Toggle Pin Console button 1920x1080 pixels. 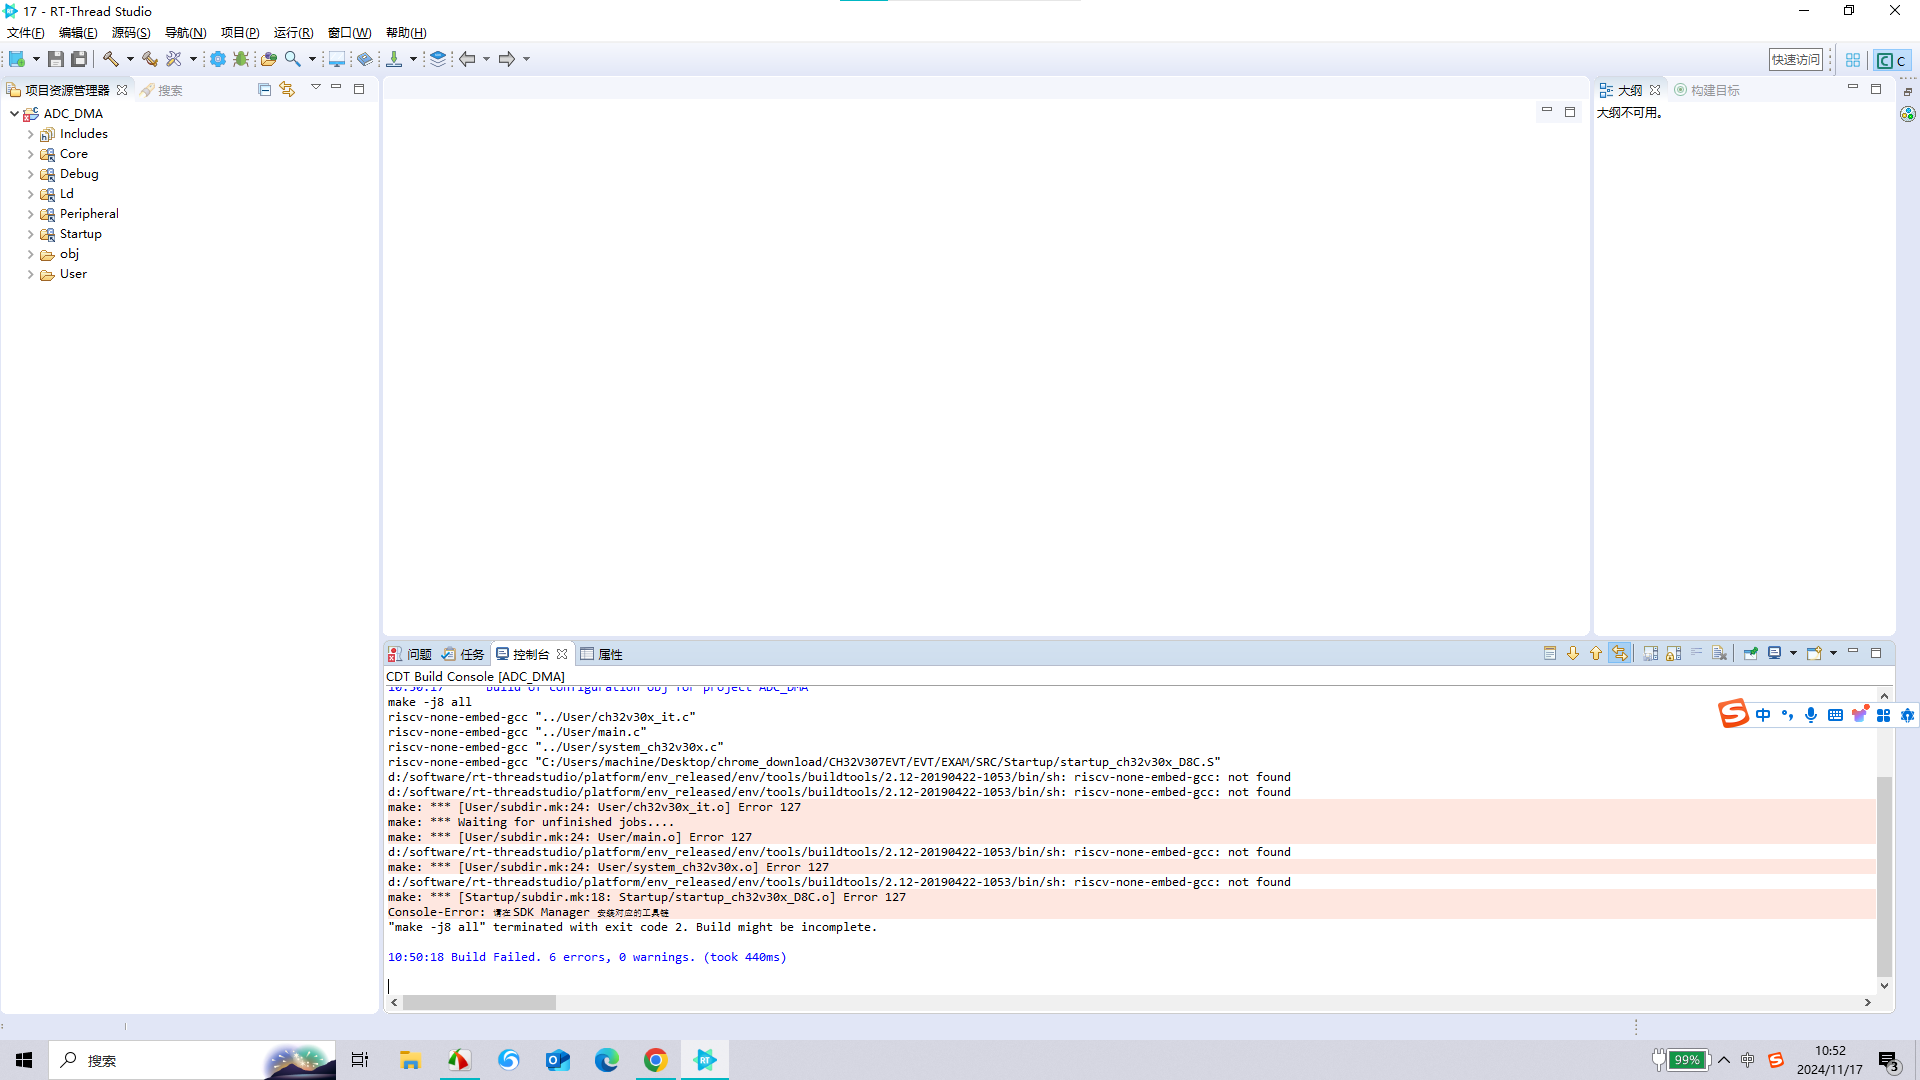click(x=1751, y=653)
